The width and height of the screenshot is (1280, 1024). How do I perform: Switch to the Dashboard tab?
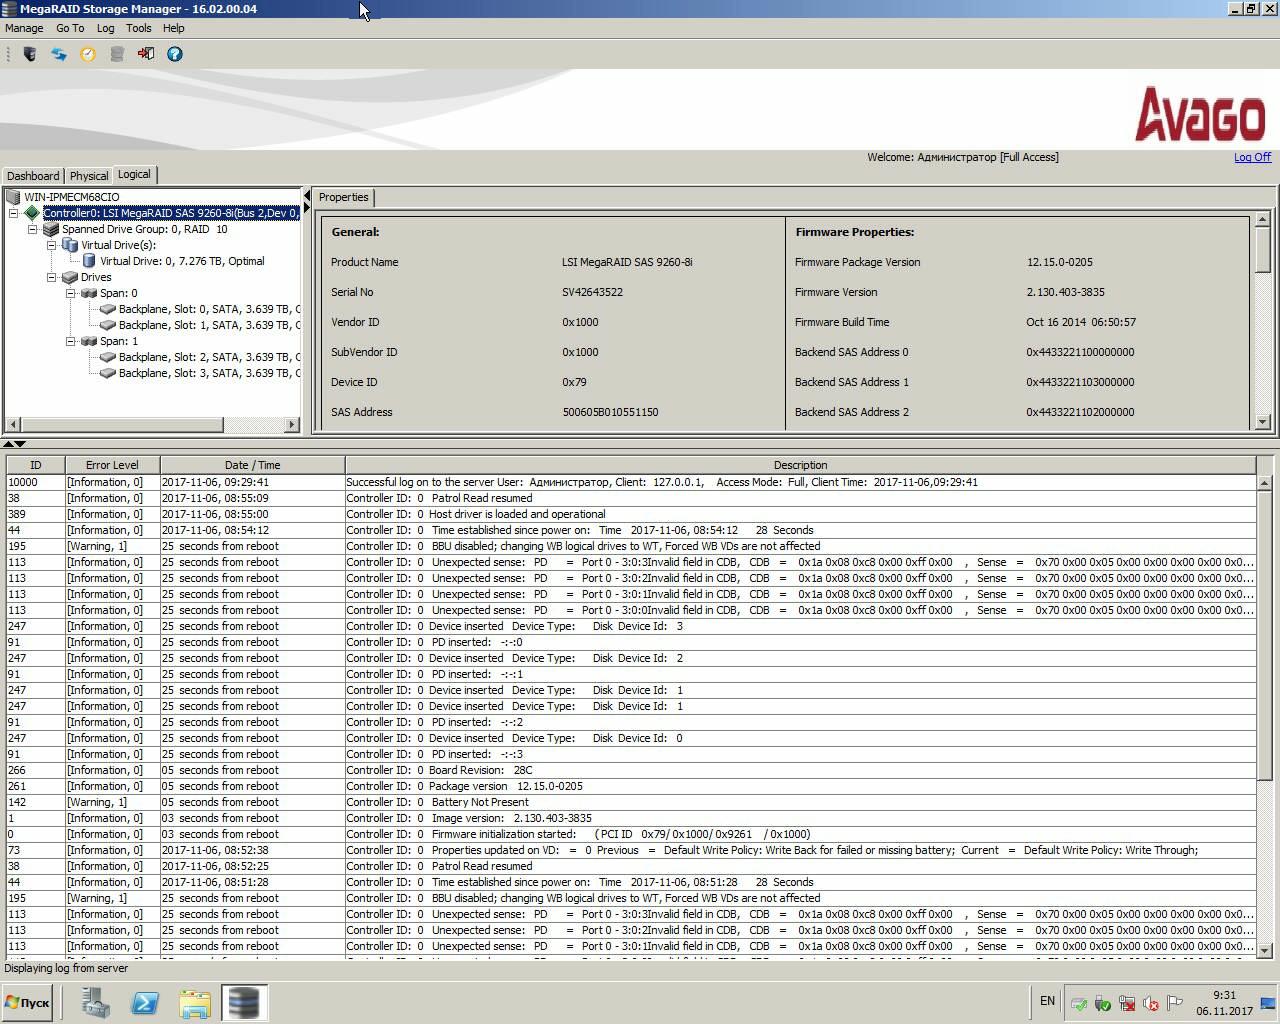[33, 176]
